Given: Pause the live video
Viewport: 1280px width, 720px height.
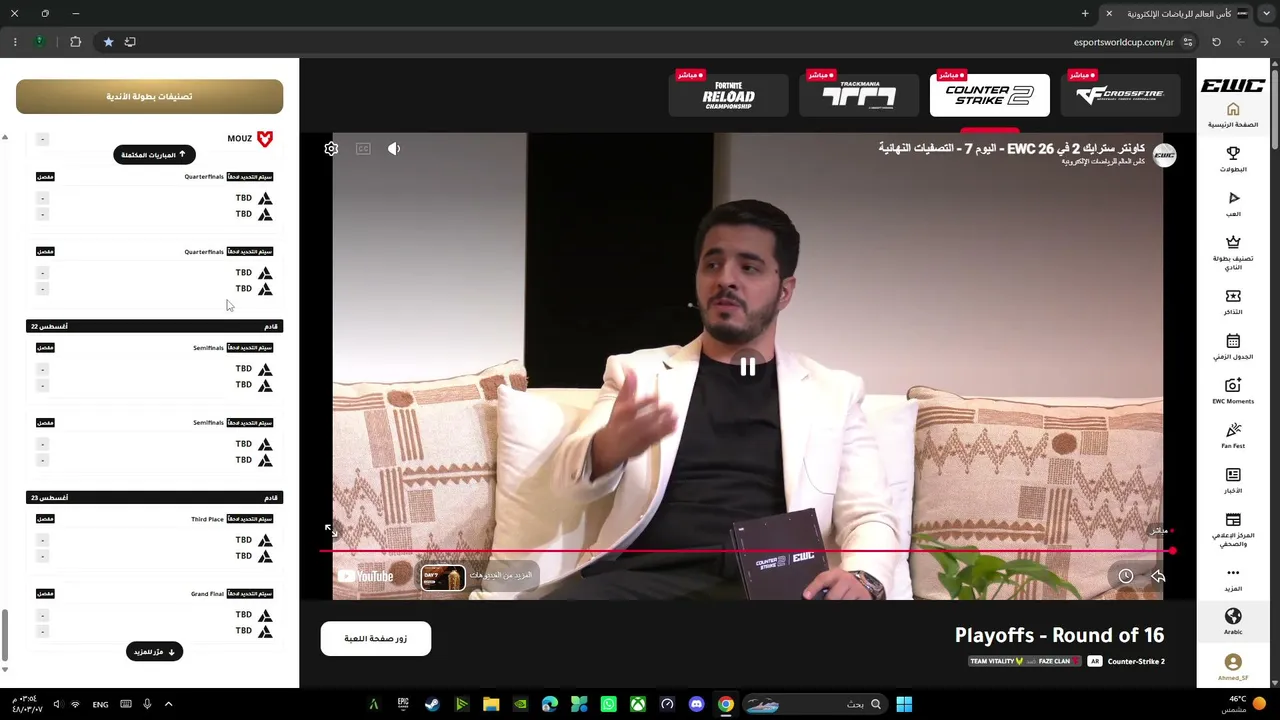Looking at the screenshot, I should (748, 367).
